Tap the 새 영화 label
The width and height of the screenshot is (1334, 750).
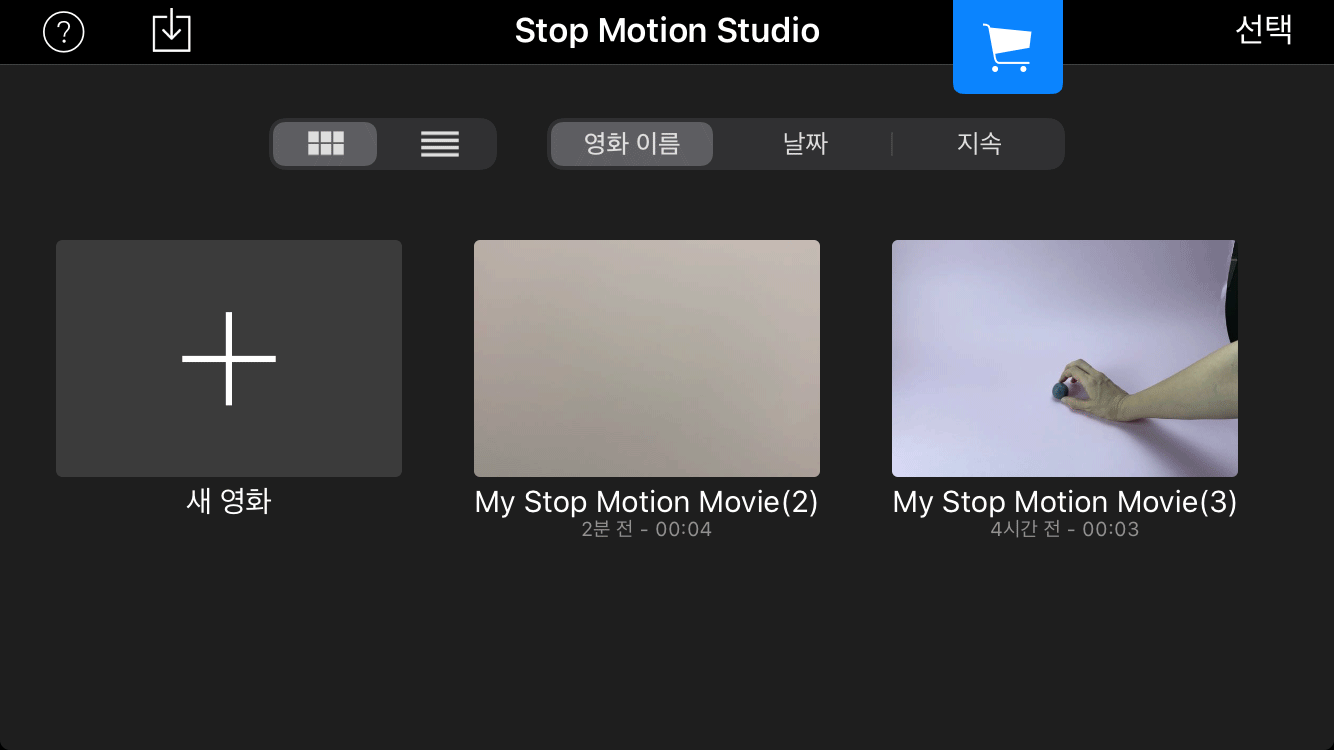pos(229,501)
